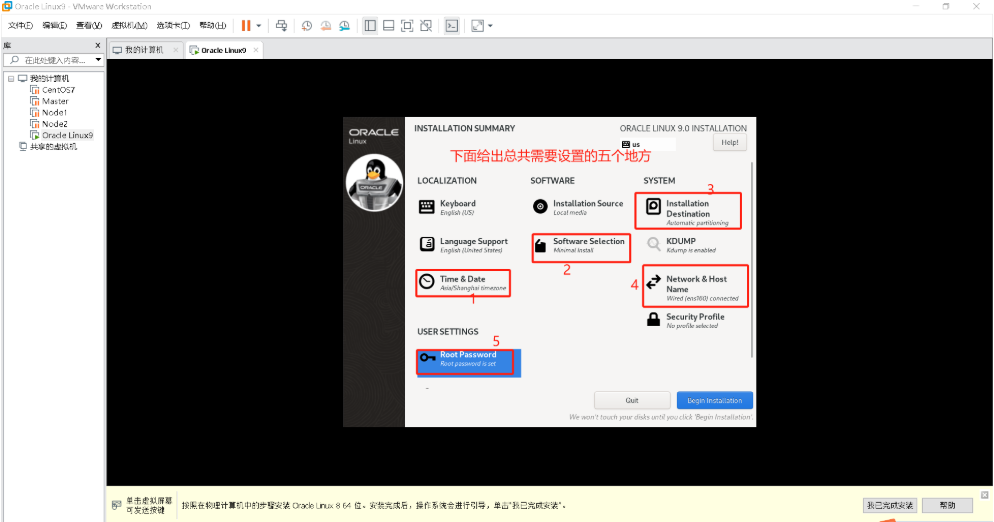
Task: Open the stretch display dropdown arrow
Action: [x=490, y=26]
